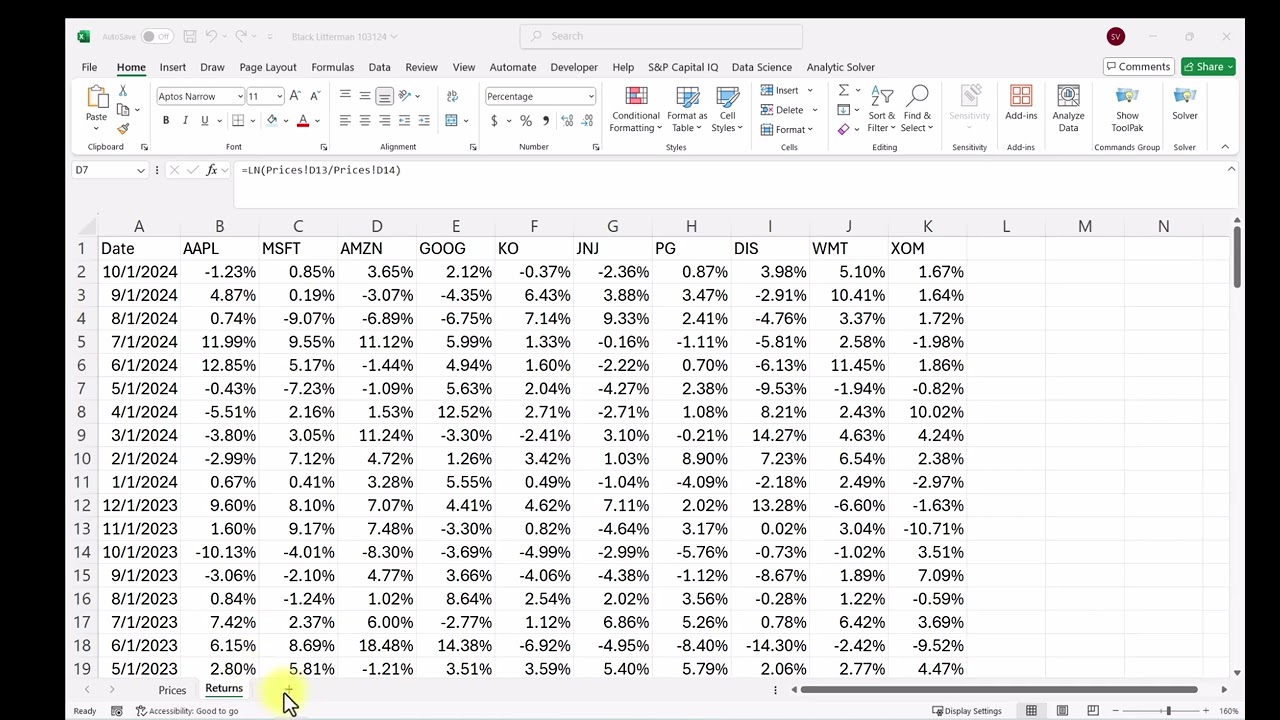Screen dimensions: 1280x720
Task: Open the Find & Select dropdown
Action: click(x=917, y=109)
